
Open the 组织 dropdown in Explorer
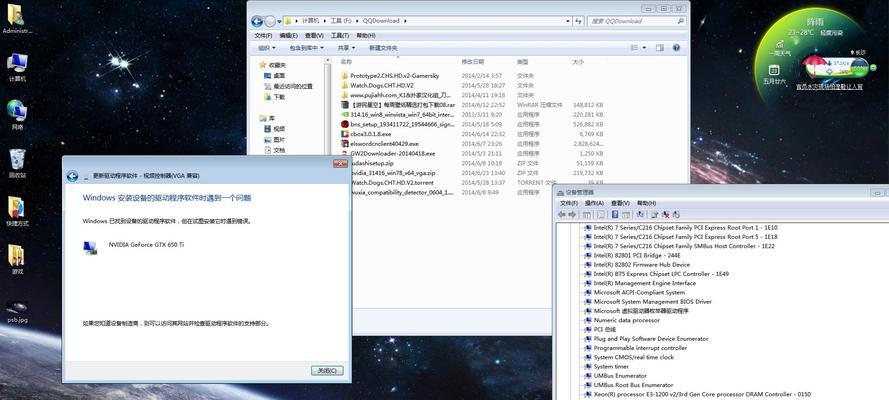pyautogui.click(x=266, y=48)
